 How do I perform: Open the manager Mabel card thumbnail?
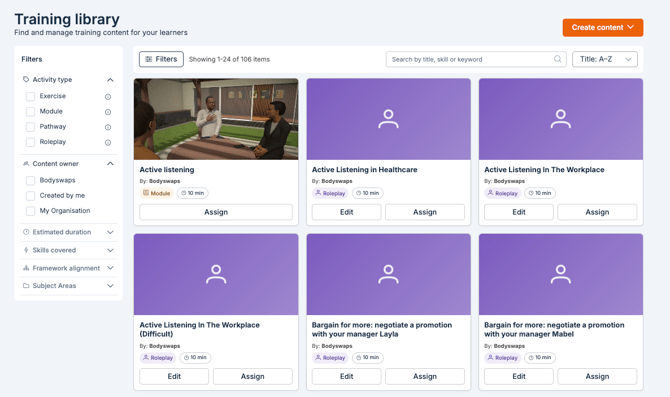click(x=561, y=274)
